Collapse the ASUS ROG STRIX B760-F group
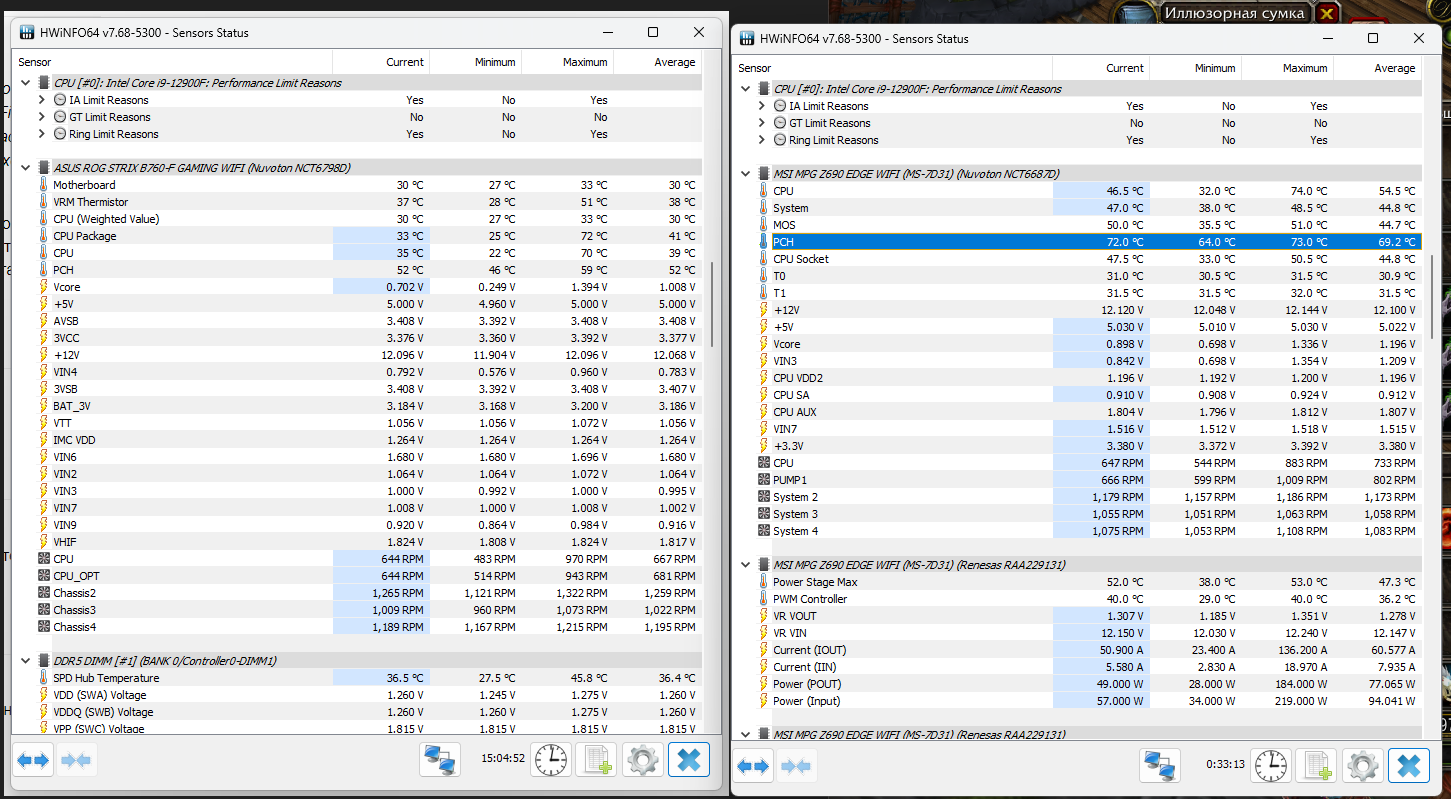This screenshot has width=1451, height=799. click(x=25, y=168)
